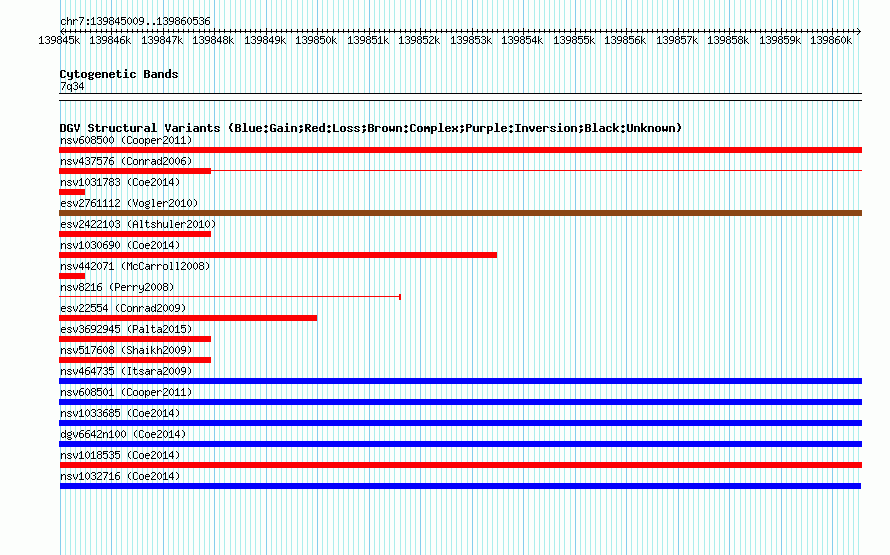Open the dgv6642n100 (Coe2014) label
This screenshot has width=890, height=555.
[x=123, y=434]
